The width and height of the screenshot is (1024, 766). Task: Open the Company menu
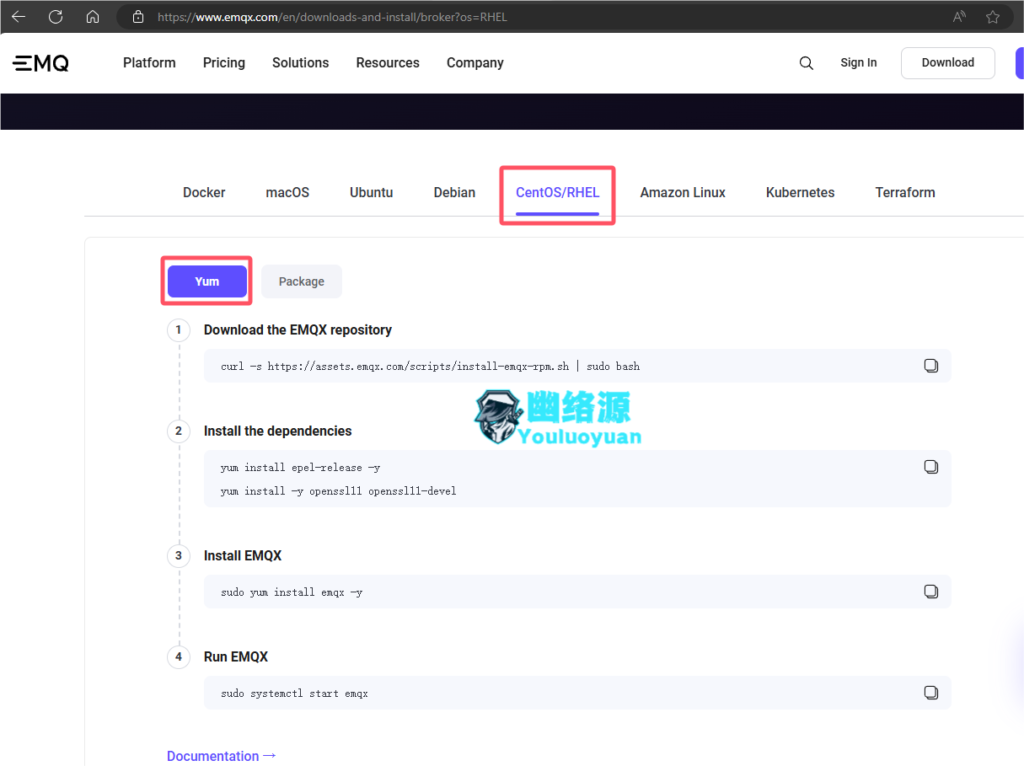[475, 63]
